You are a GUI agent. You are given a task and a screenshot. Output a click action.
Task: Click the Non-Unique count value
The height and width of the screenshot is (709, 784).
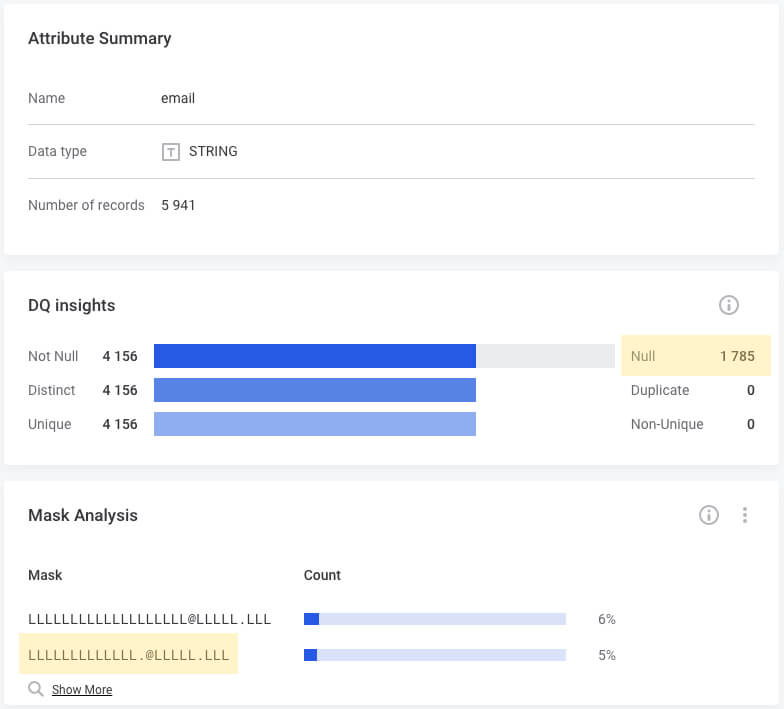tap(750, 424)
